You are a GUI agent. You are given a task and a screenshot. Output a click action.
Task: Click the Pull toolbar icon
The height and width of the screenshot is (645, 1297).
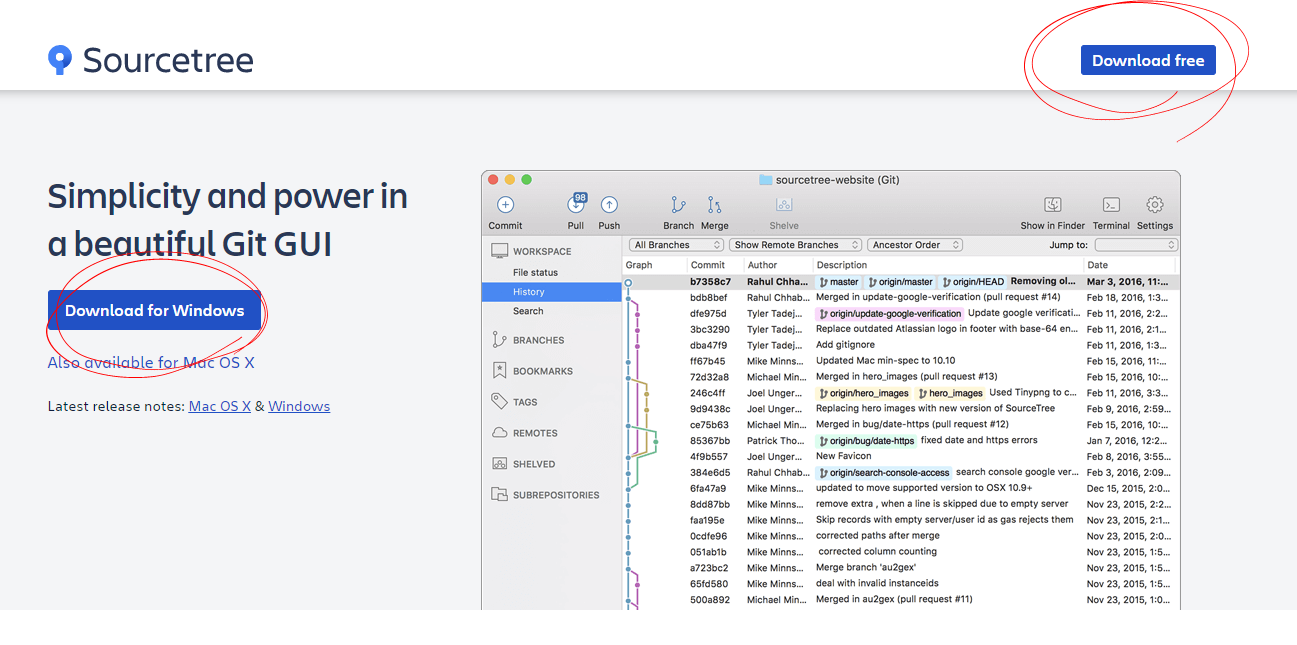coord(576,204)
